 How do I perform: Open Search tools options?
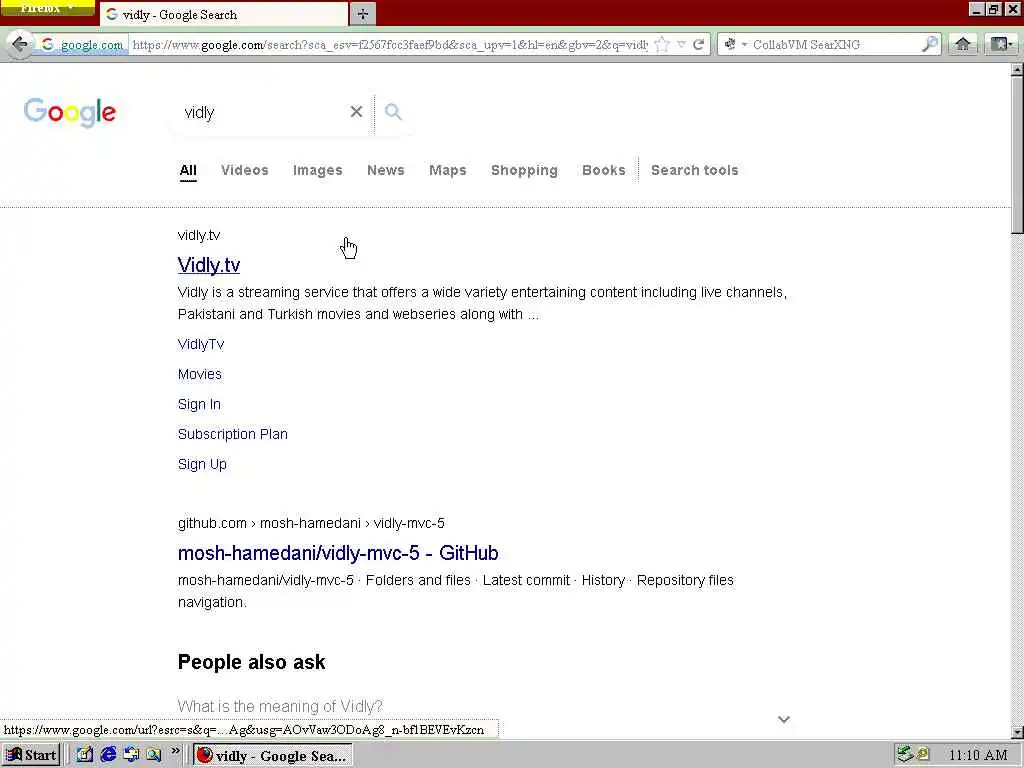click(x=694, y=170)
